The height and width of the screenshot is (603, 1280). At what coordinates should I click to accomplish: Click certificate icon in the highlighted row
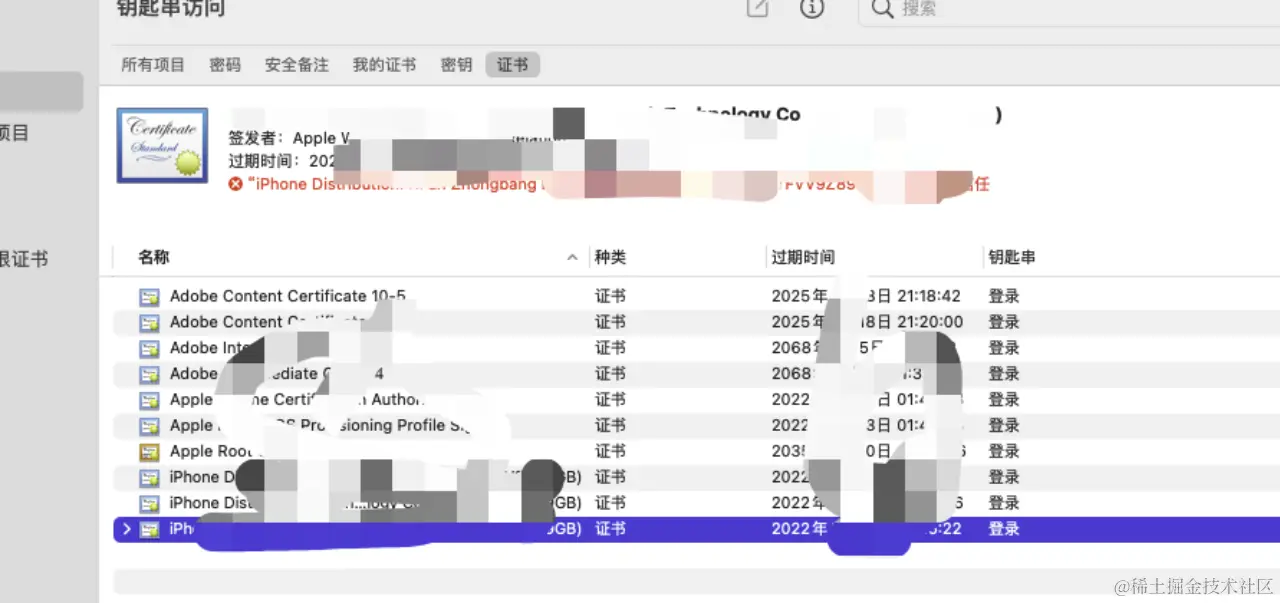pos(149,529)
